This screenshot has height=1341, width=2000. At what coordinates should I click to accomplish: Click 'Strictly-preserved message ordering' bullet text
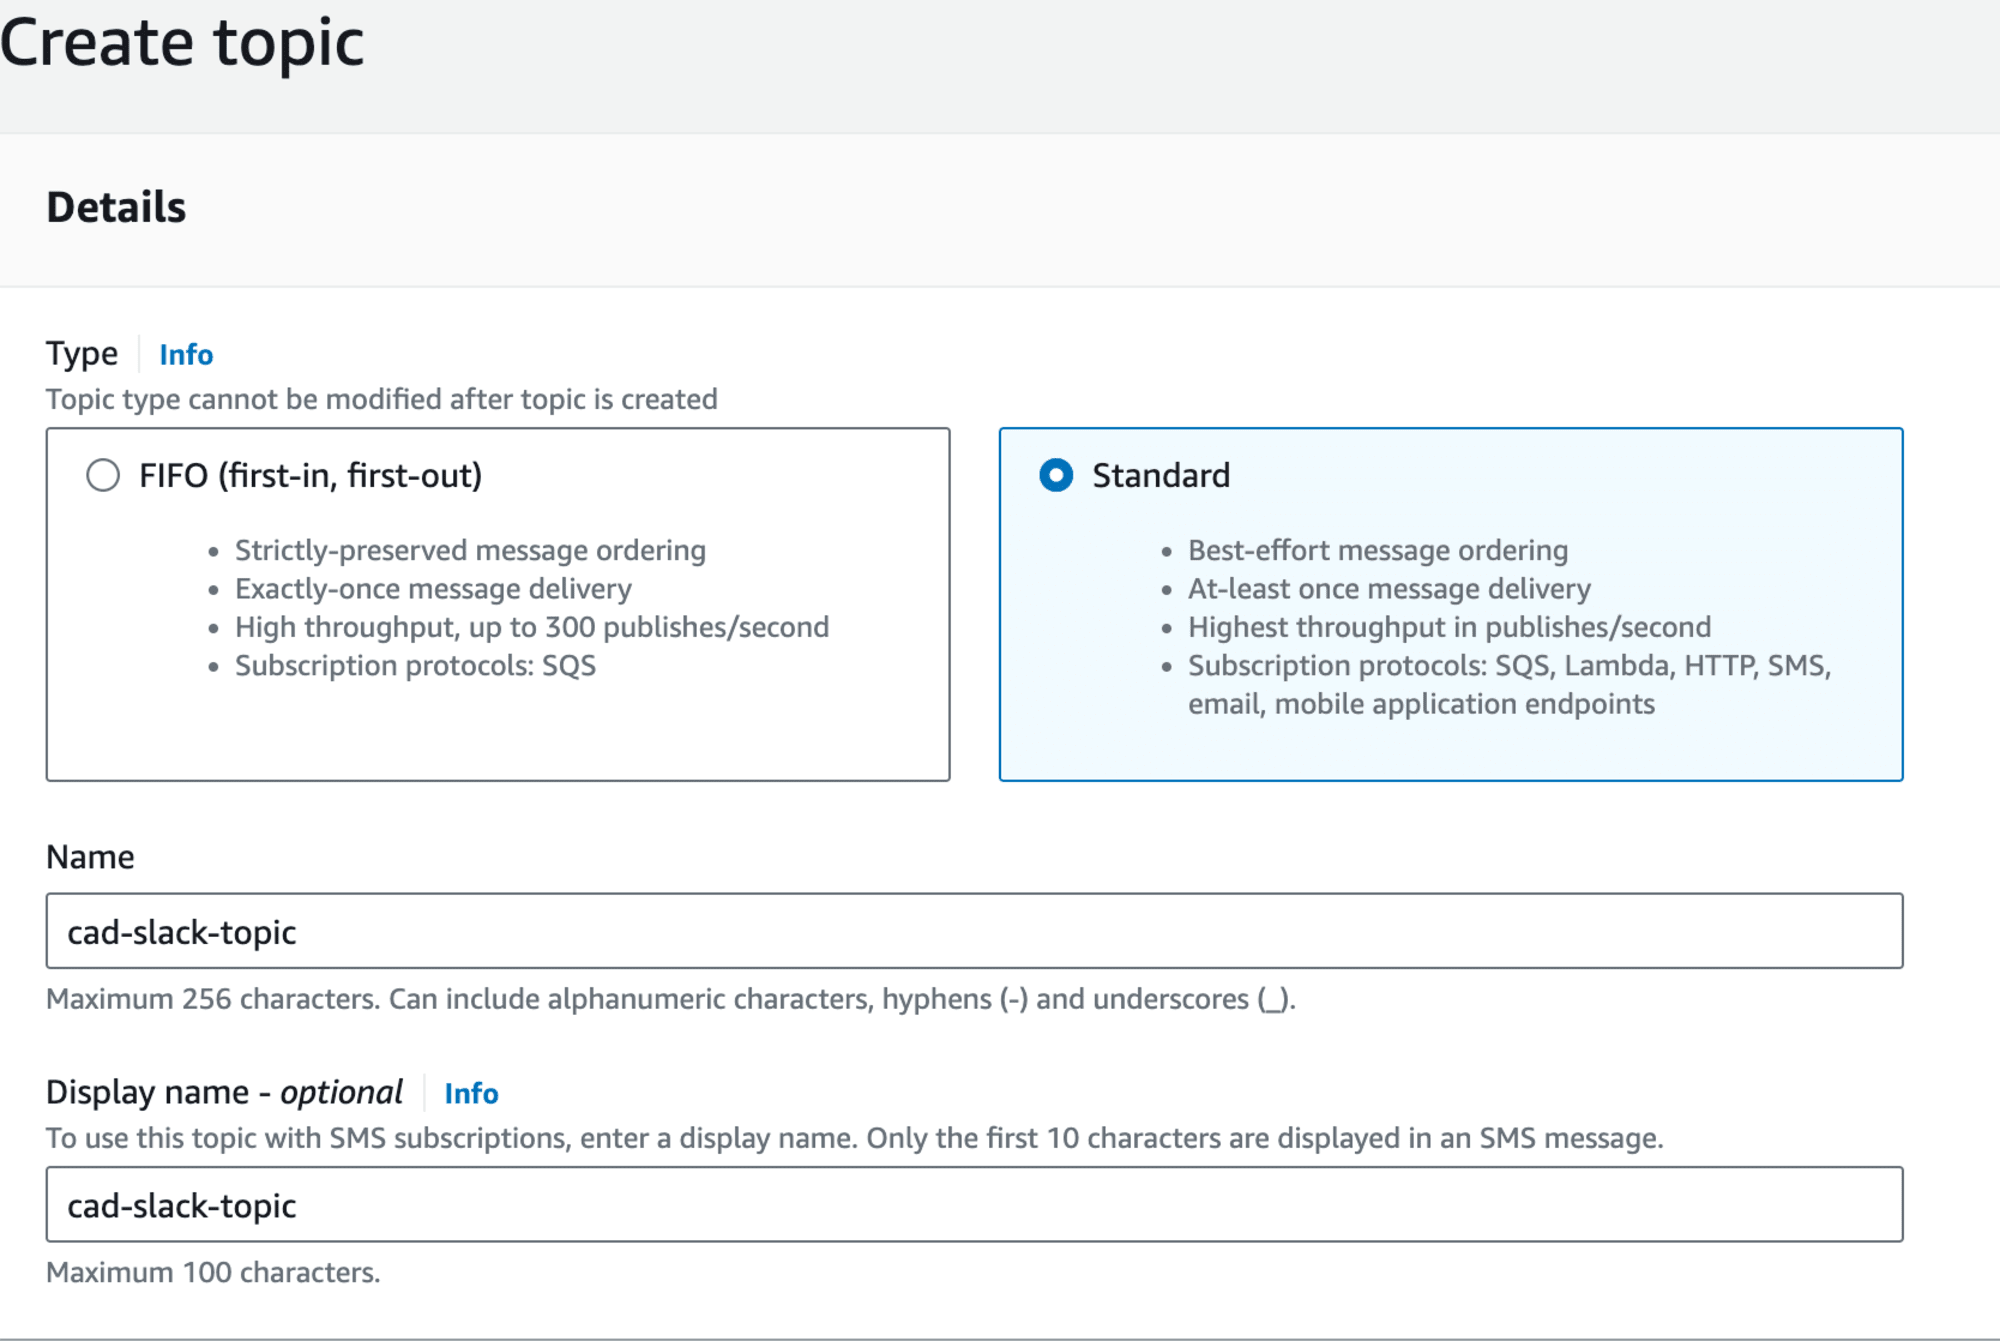tap(470, 550)
